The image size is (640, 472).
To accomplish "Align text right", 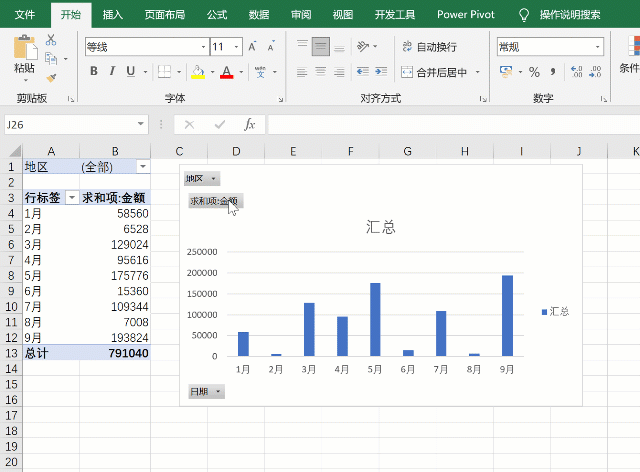I will pos(339,72).
